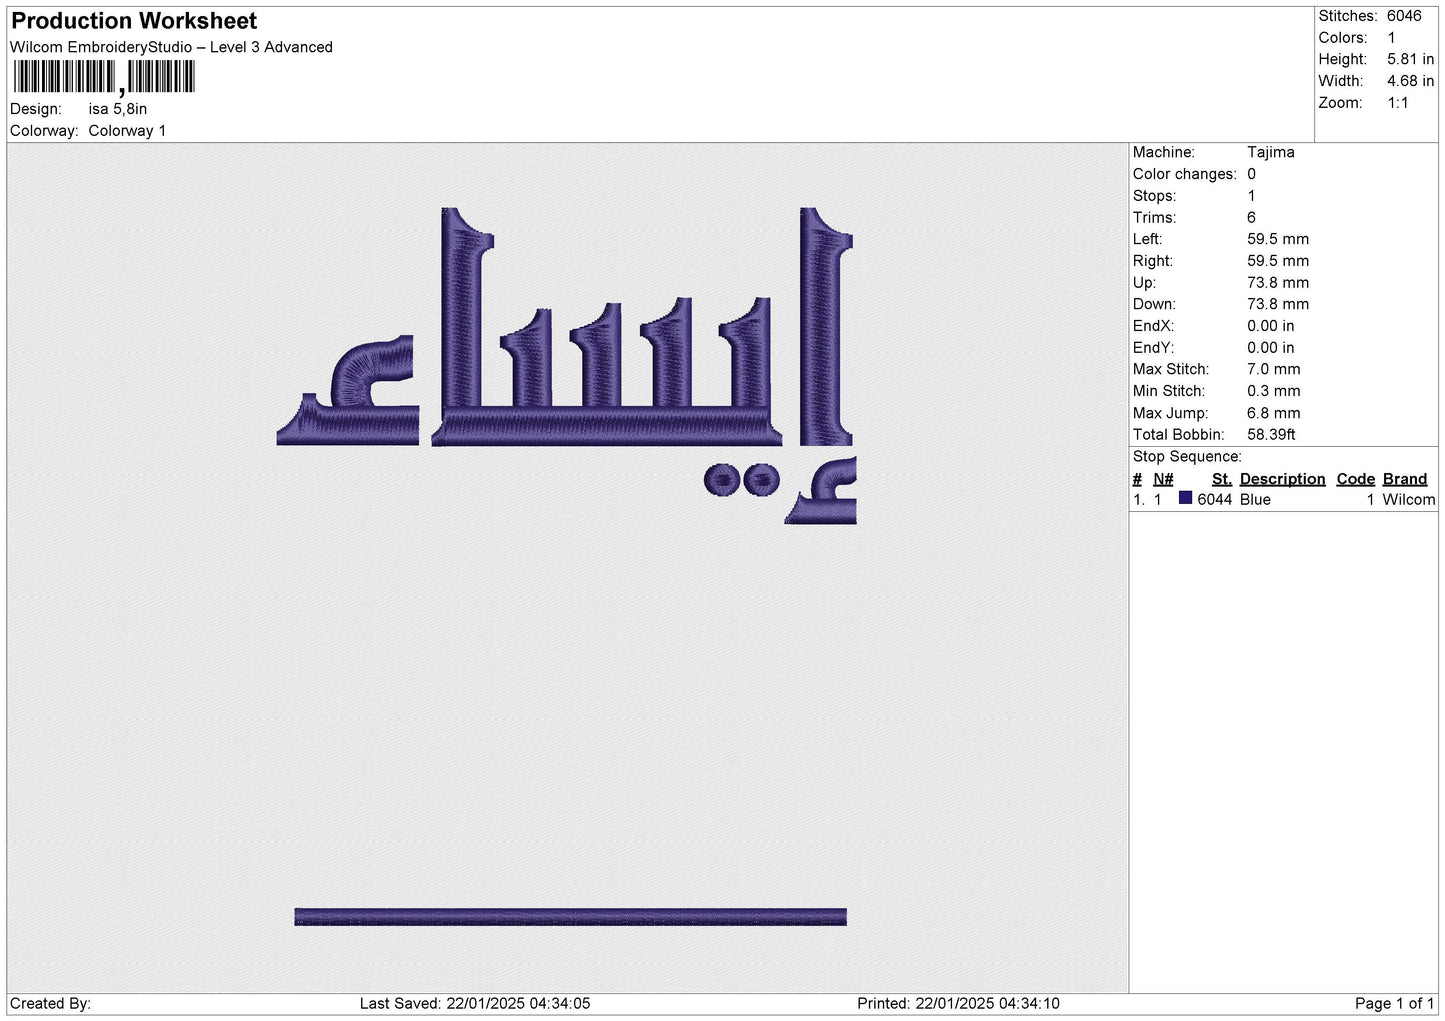1445x1021 pixels.
Task: Click the Zoom value 1:1
Action: [1398, 103]
